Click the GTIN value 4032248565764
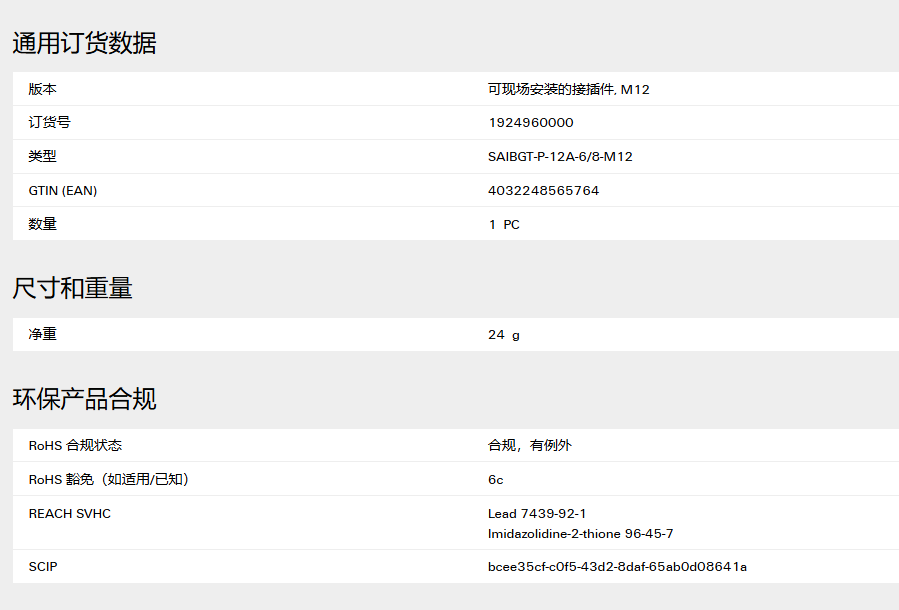Image resolution: width=899 pixels, height=610 pixels. point(544,190)
